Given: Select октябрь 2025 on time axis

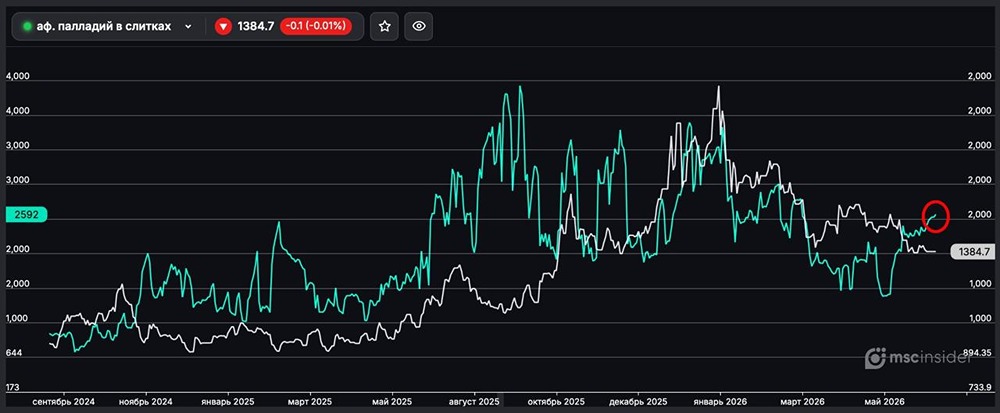Looking at the screenshot, I should tap(557, 402).
